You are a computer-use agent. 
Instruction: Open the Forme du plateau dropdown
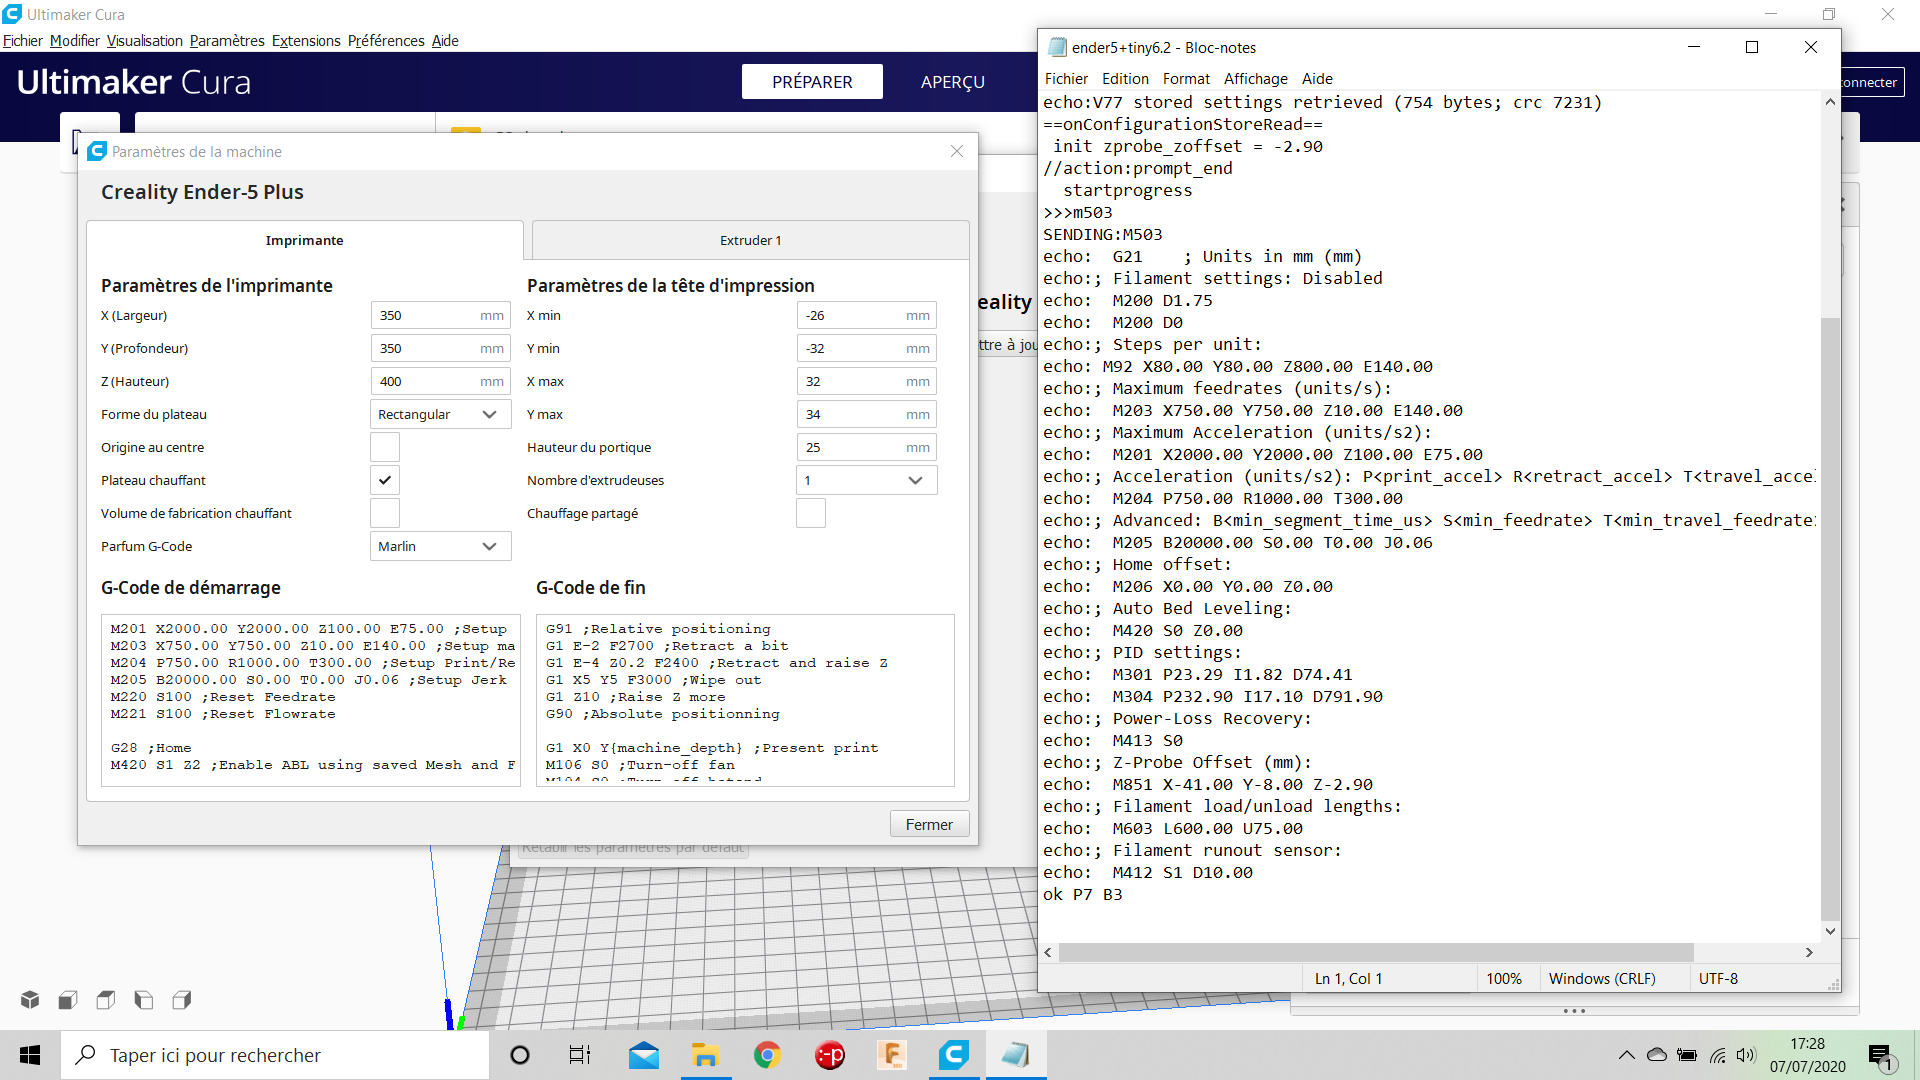click(x=440, y=414)
